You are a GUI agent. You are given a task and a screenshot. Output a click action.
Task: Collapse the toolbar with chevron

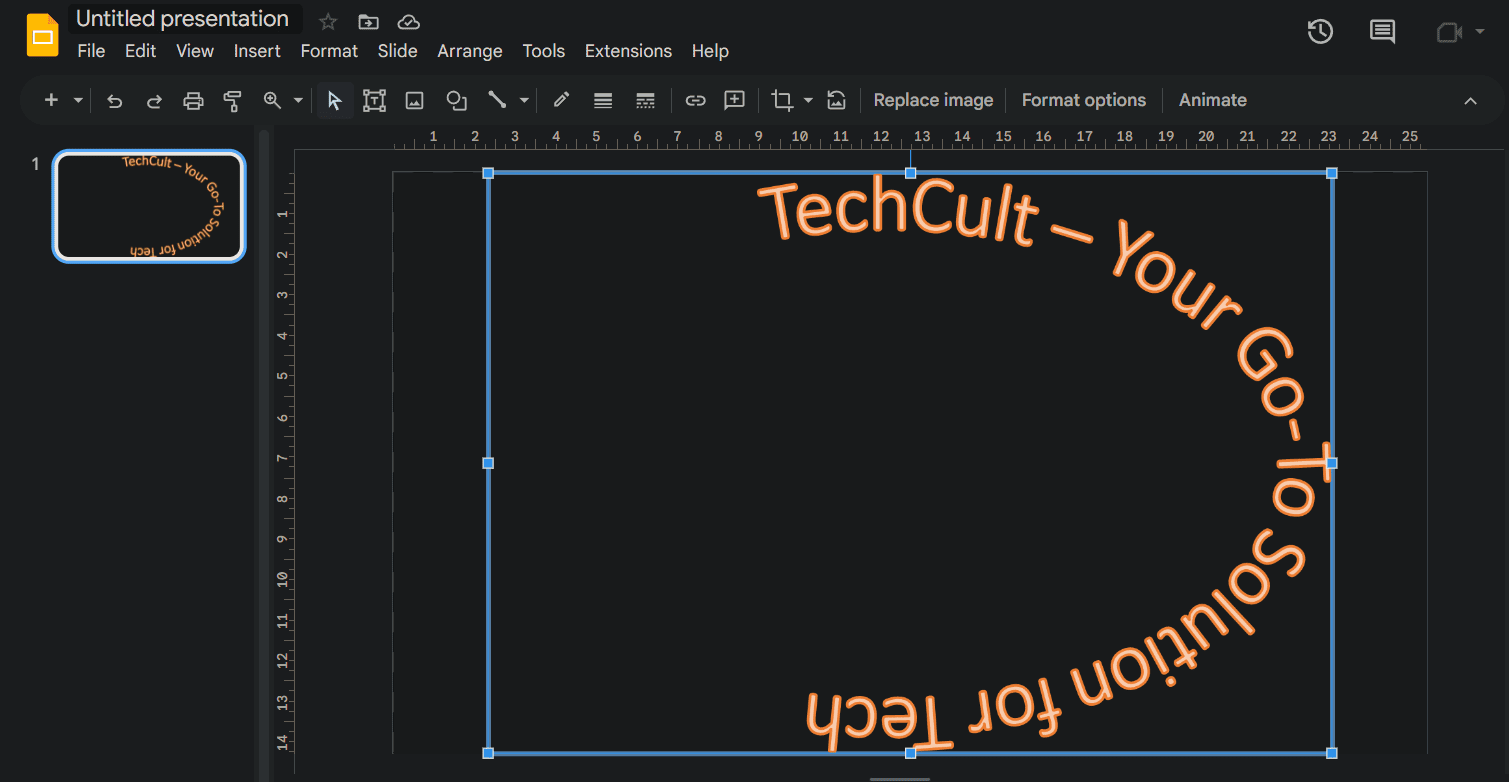tap(1470, 101)
